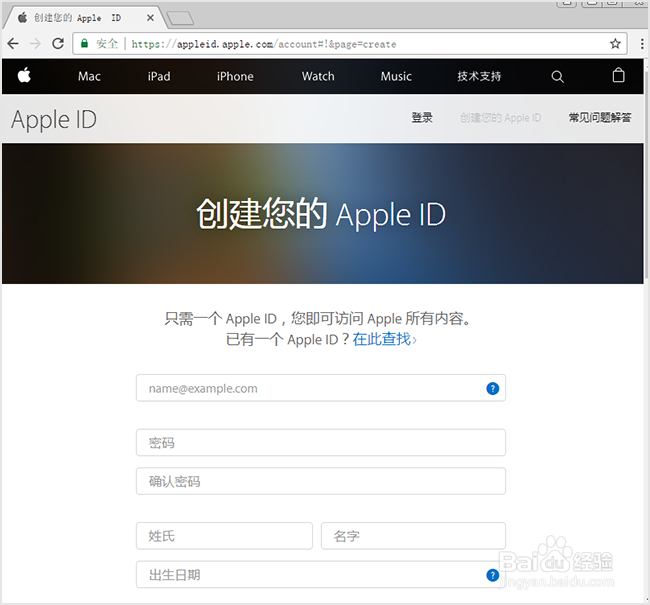This screenshot has width=650, height=605.
Task: Click the 安全 security label
Action: pyautogui.click(x=107, y=44)
